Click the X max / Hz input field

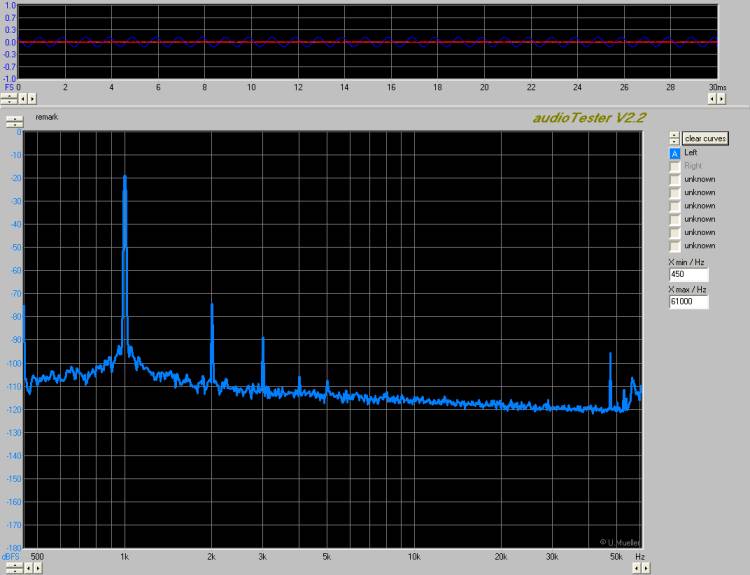click(x=688, y=301)
